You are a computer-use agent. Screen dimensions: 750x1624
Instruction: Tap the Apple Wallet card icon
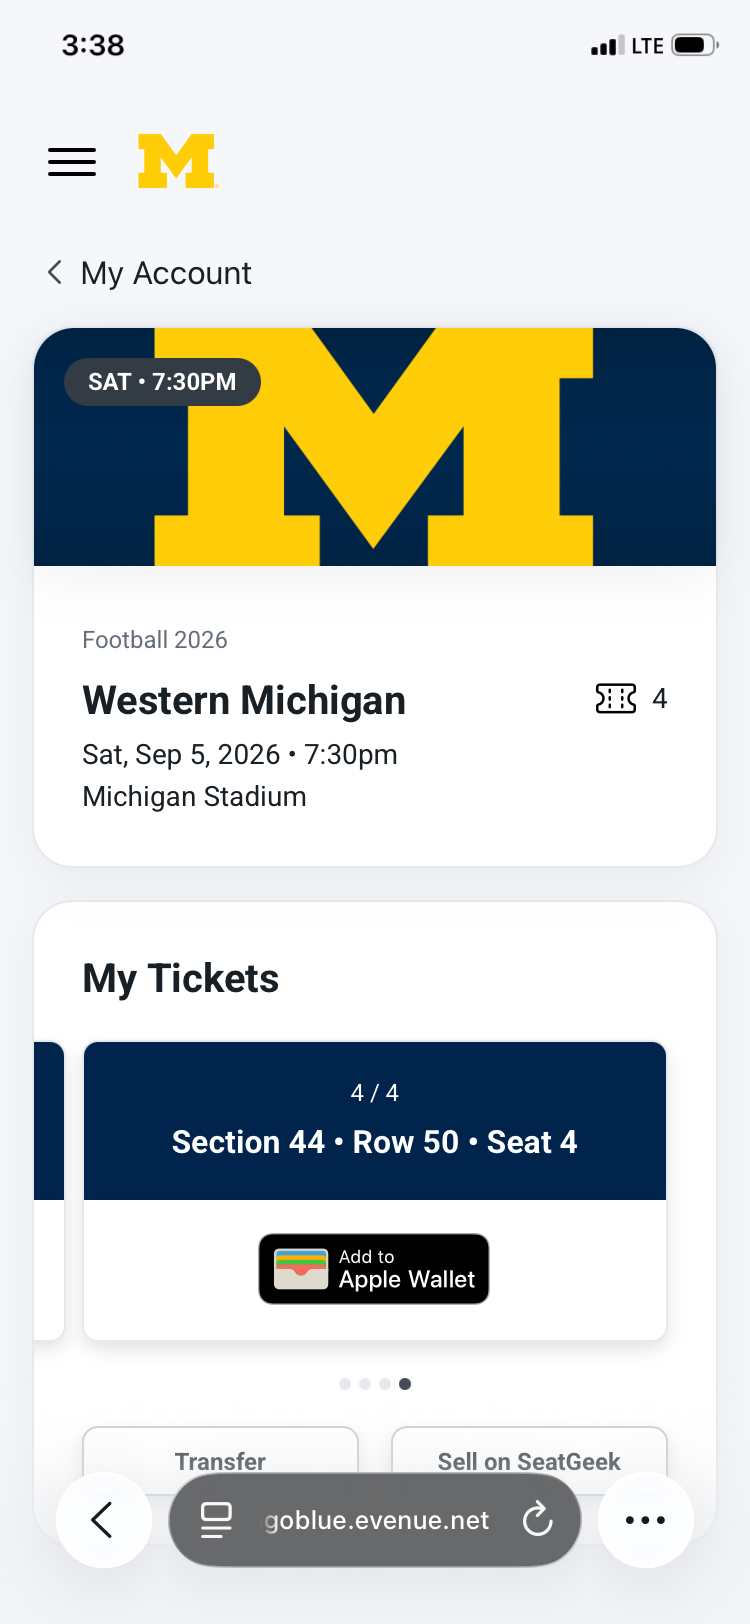(301, 1269)
